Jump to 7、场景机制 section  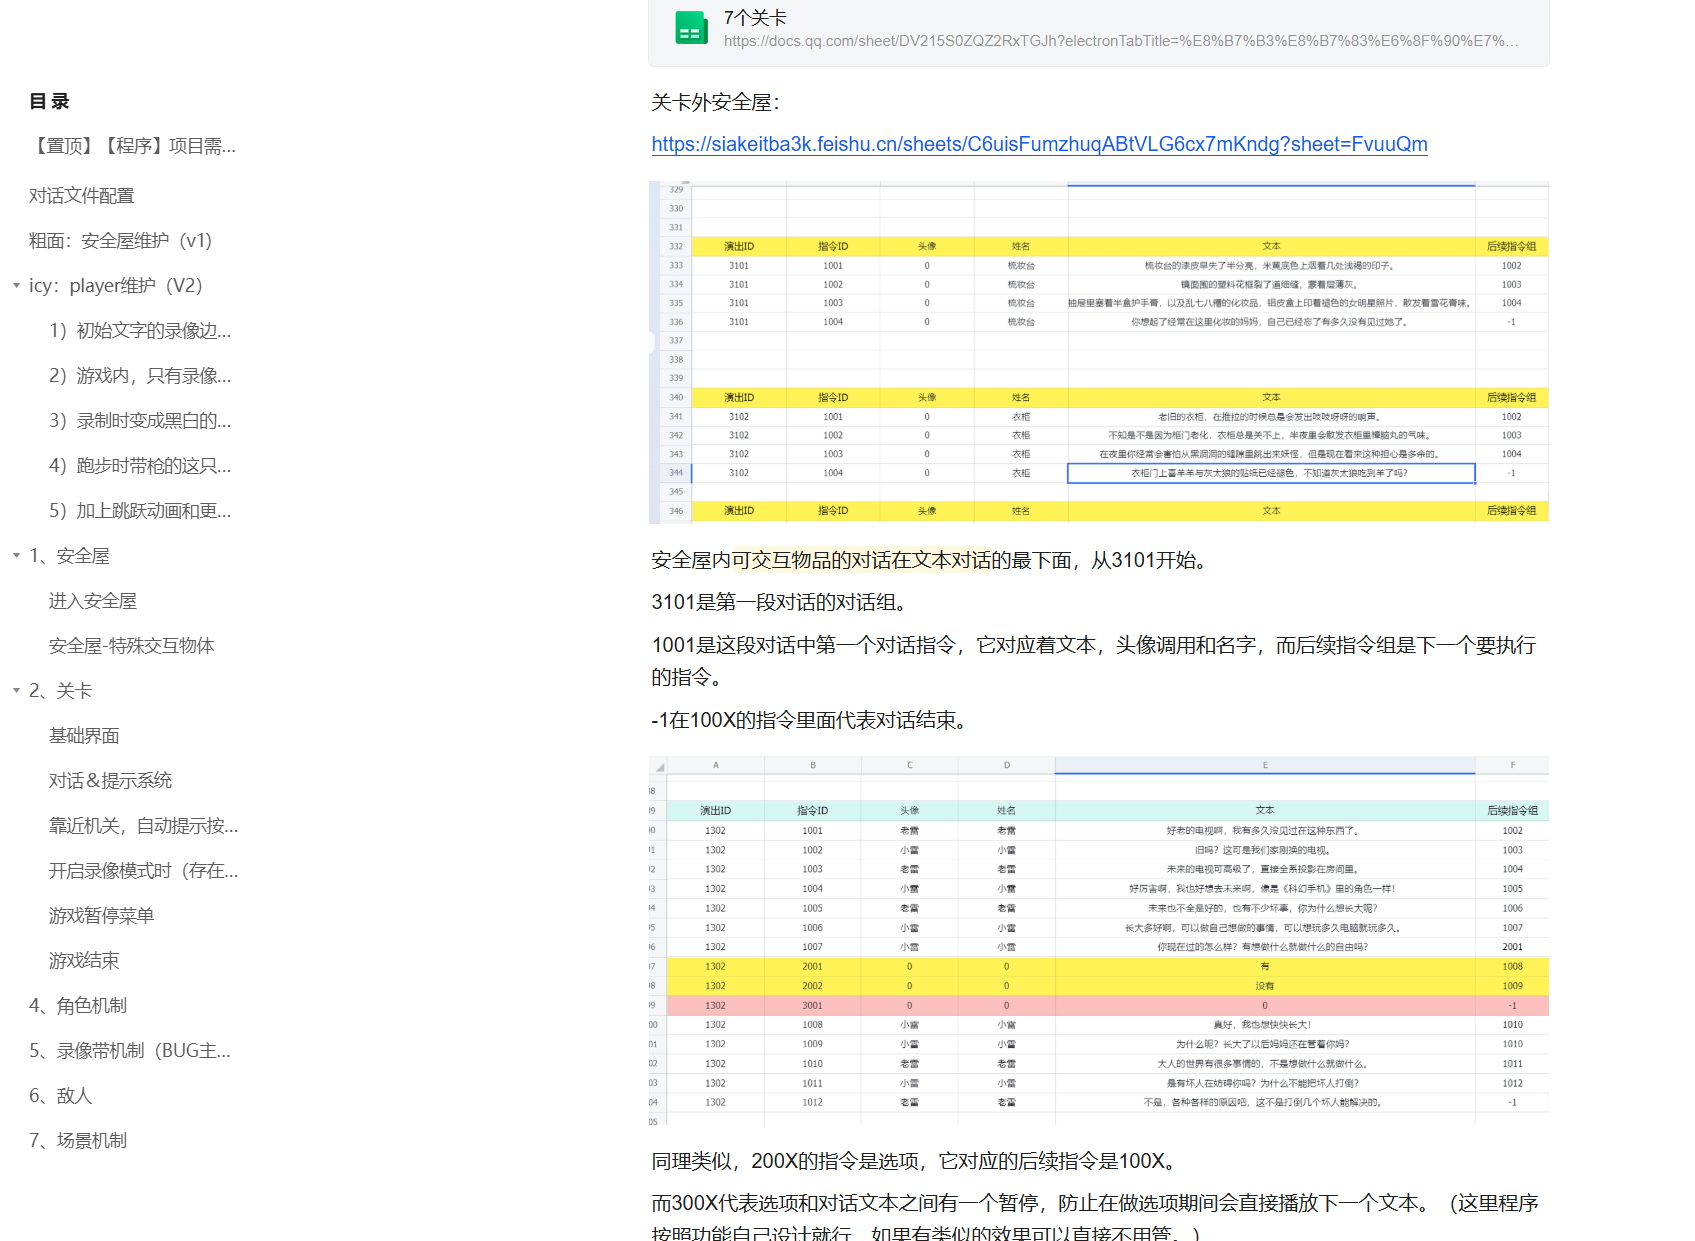tap(78, 1141)
